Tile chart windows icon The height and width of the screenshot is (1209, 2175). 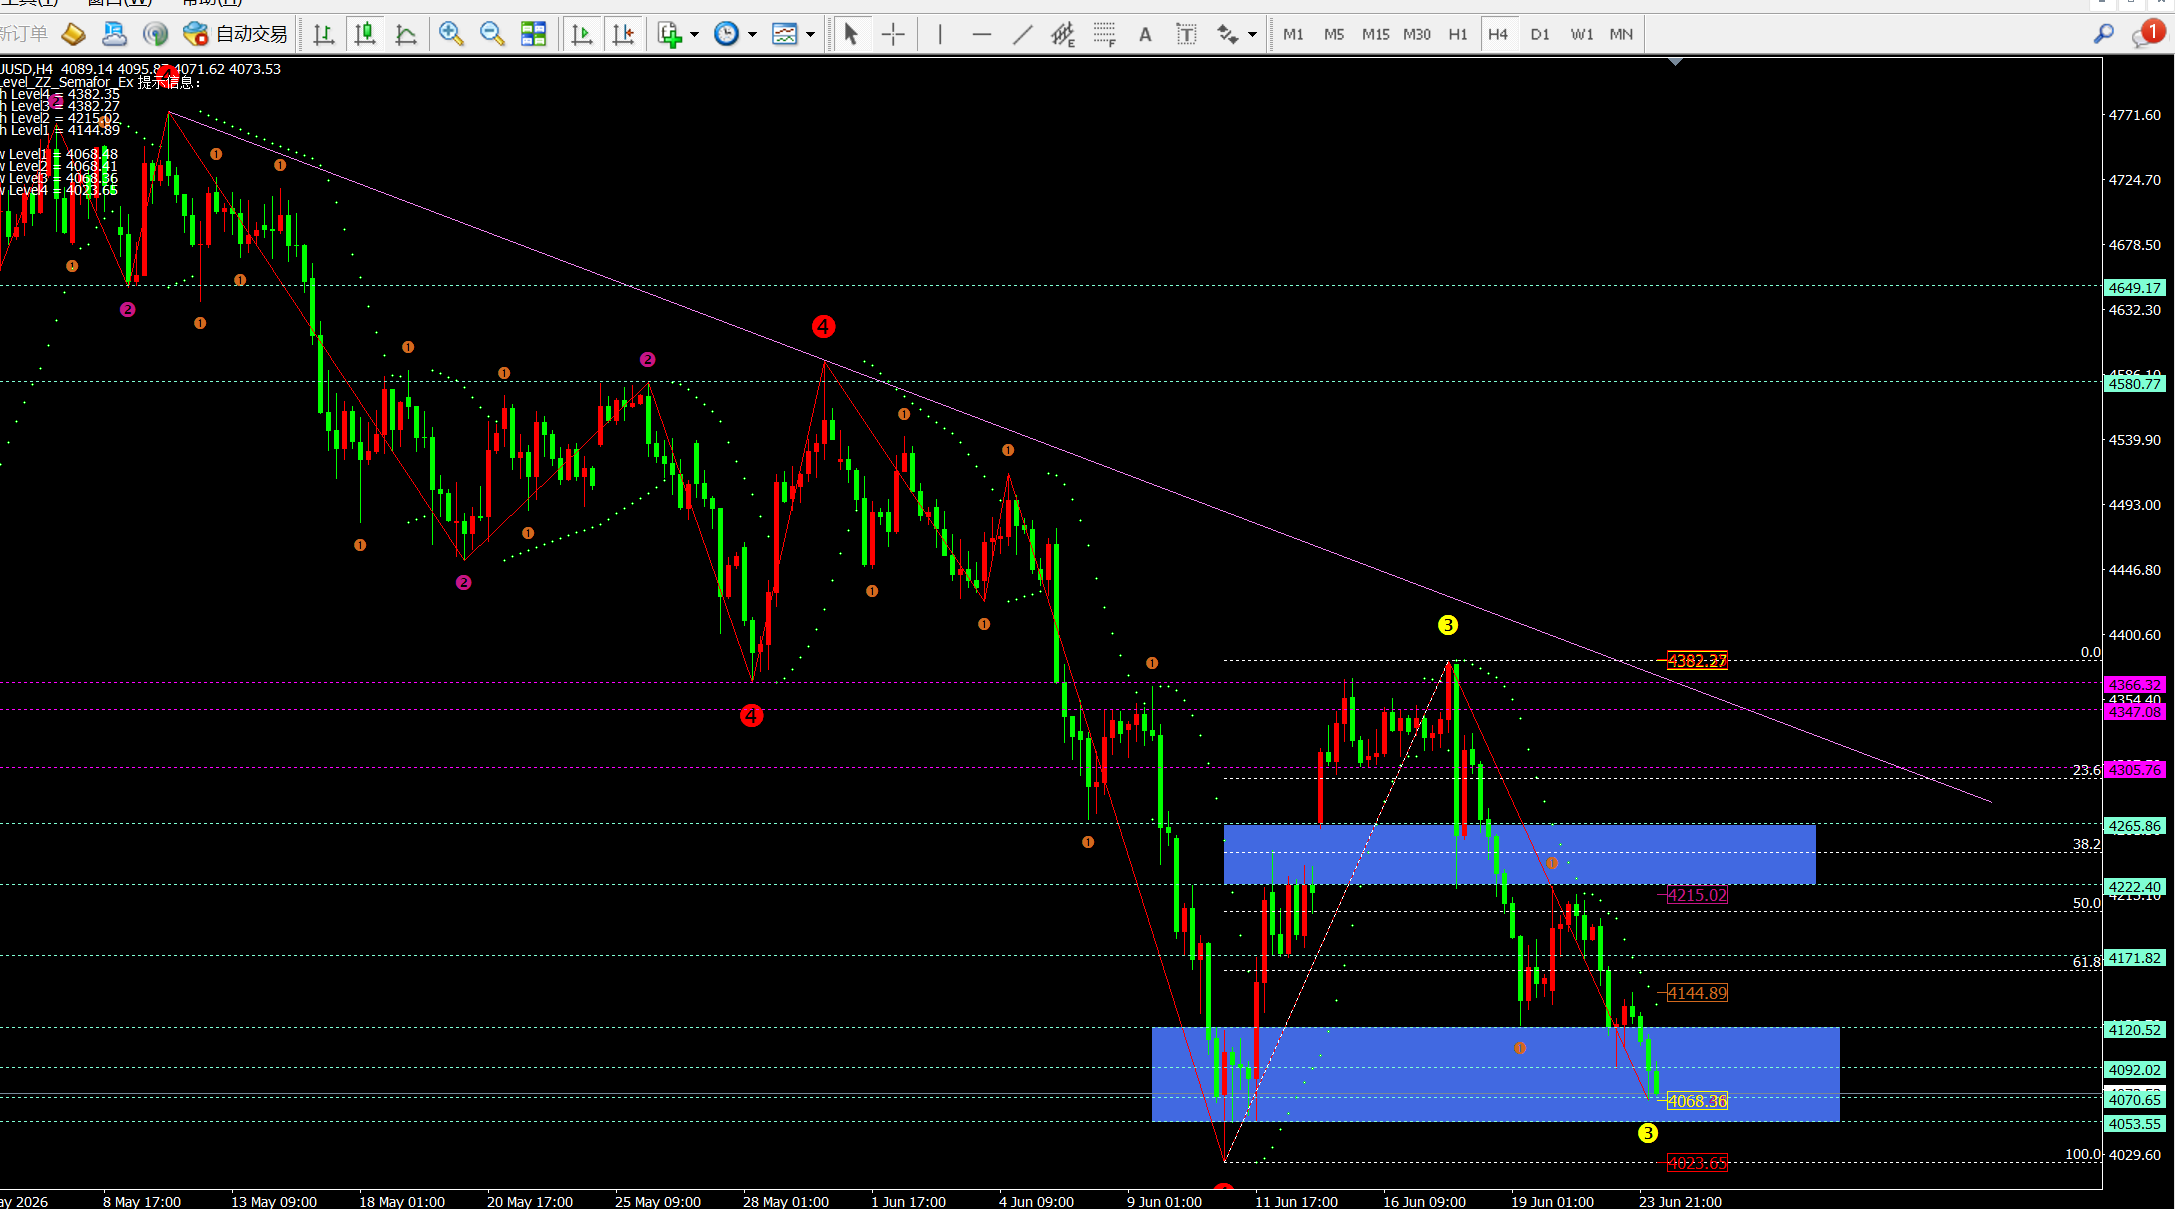[534, 34]
